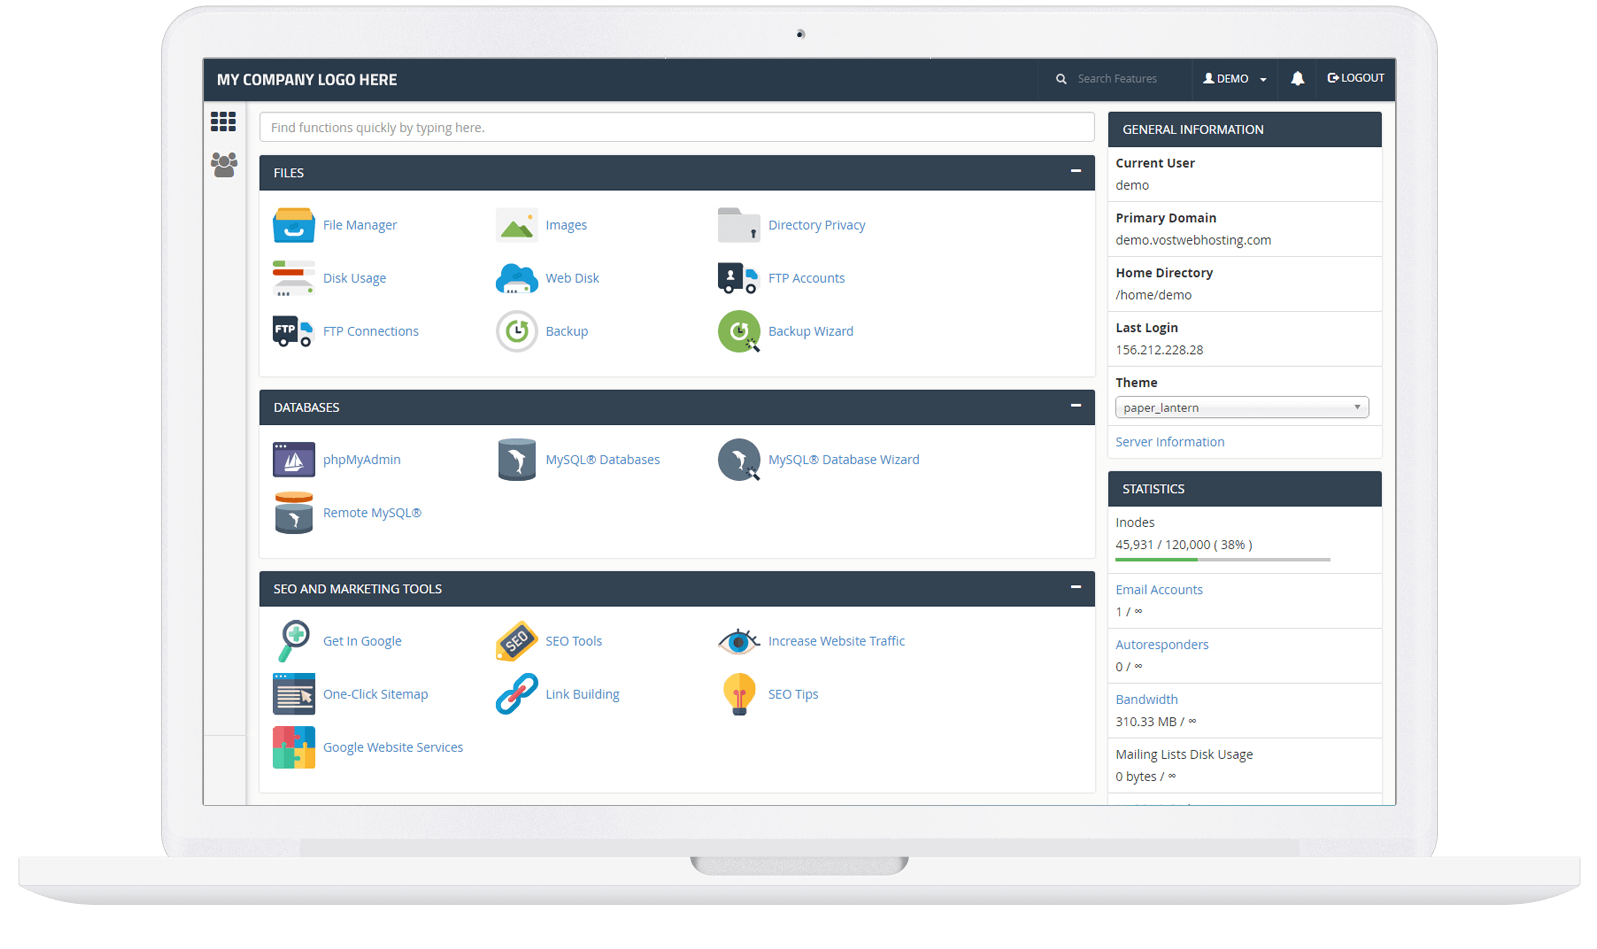Open the File Manager icon
This screenshot has width=1597, height=949.
coord(293,225)
